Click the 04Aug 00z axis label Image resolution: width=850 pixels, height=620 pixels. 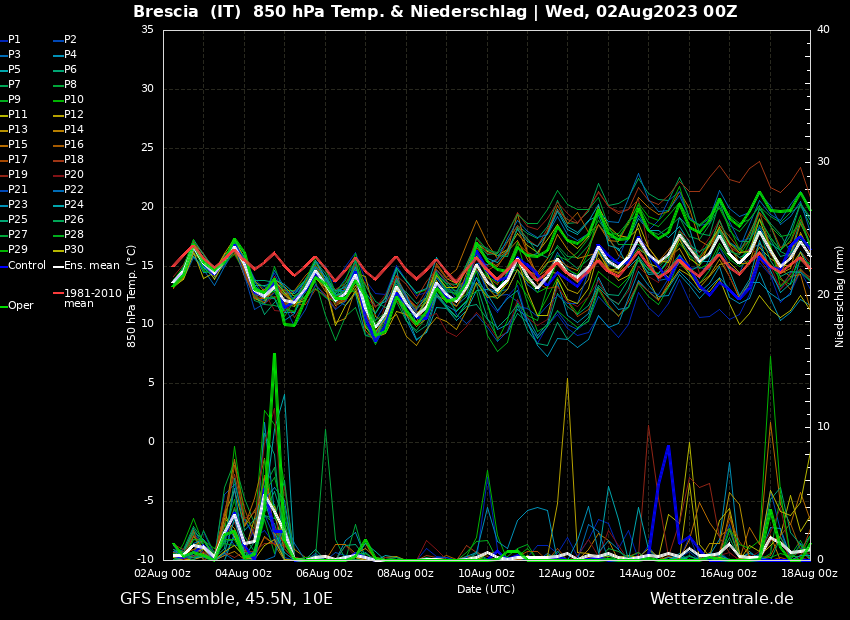244,573
